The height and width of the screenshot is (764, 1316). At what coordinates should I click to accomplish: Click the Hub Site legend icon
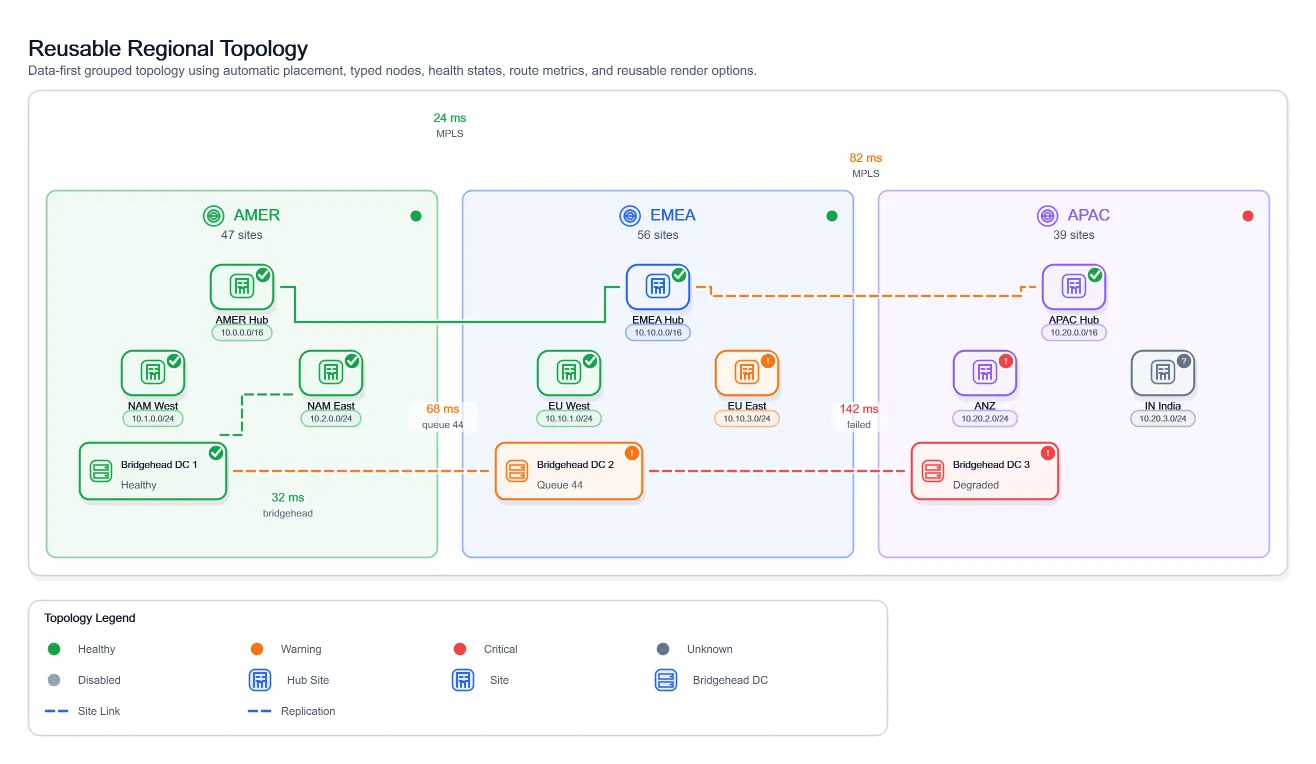(x=260, y=680)
